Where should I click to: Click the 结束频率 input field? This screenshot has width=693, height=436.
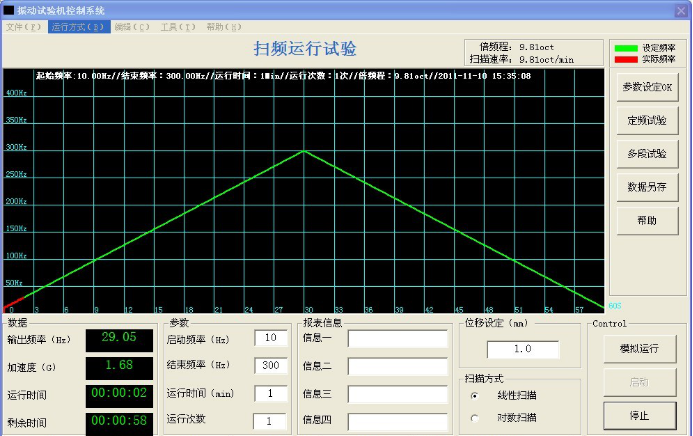pos(270,366)
